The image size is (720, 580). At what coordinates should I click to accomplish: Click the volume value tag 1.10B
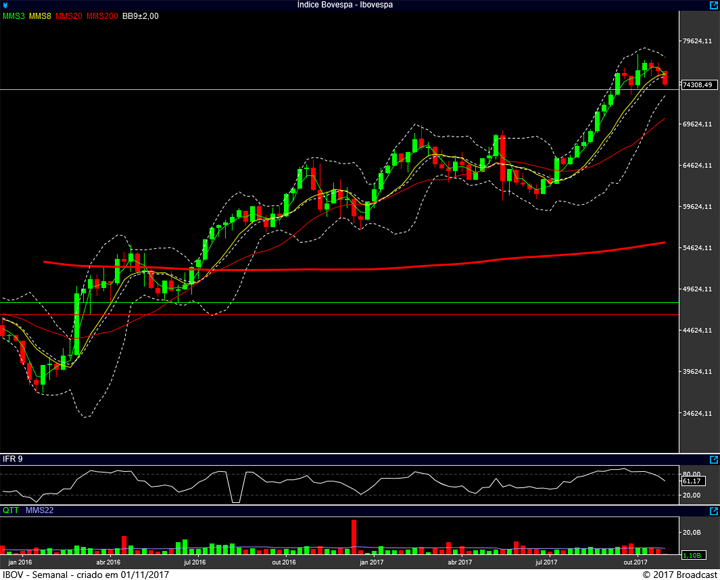click(690, 555)
